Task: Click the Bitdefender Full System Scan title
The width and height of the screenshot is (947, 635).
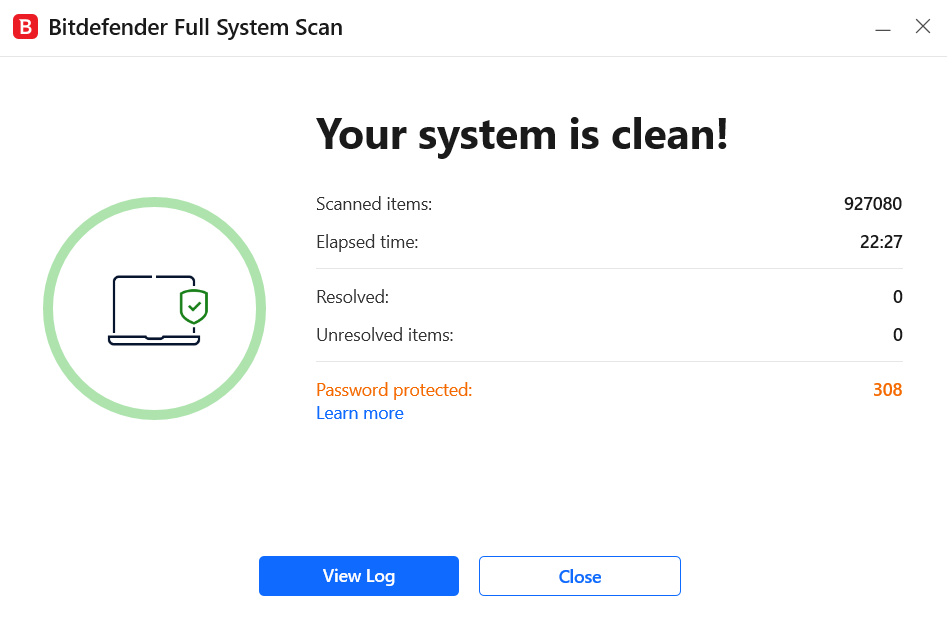Action: click(x=195, y=28)
